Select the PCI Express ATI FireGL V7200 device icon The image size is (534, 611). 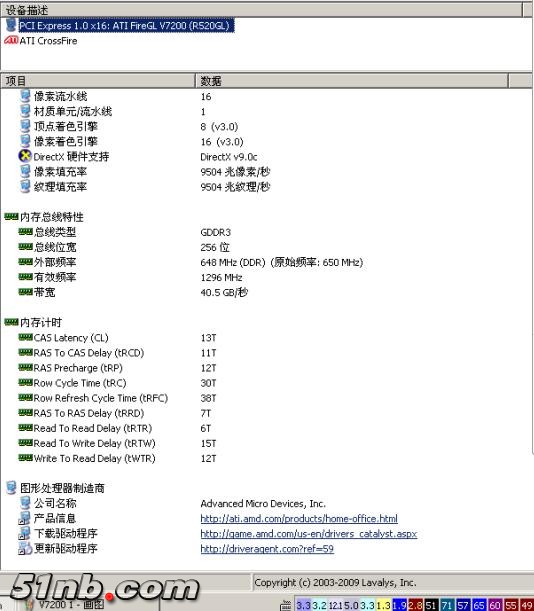[11, 25]
